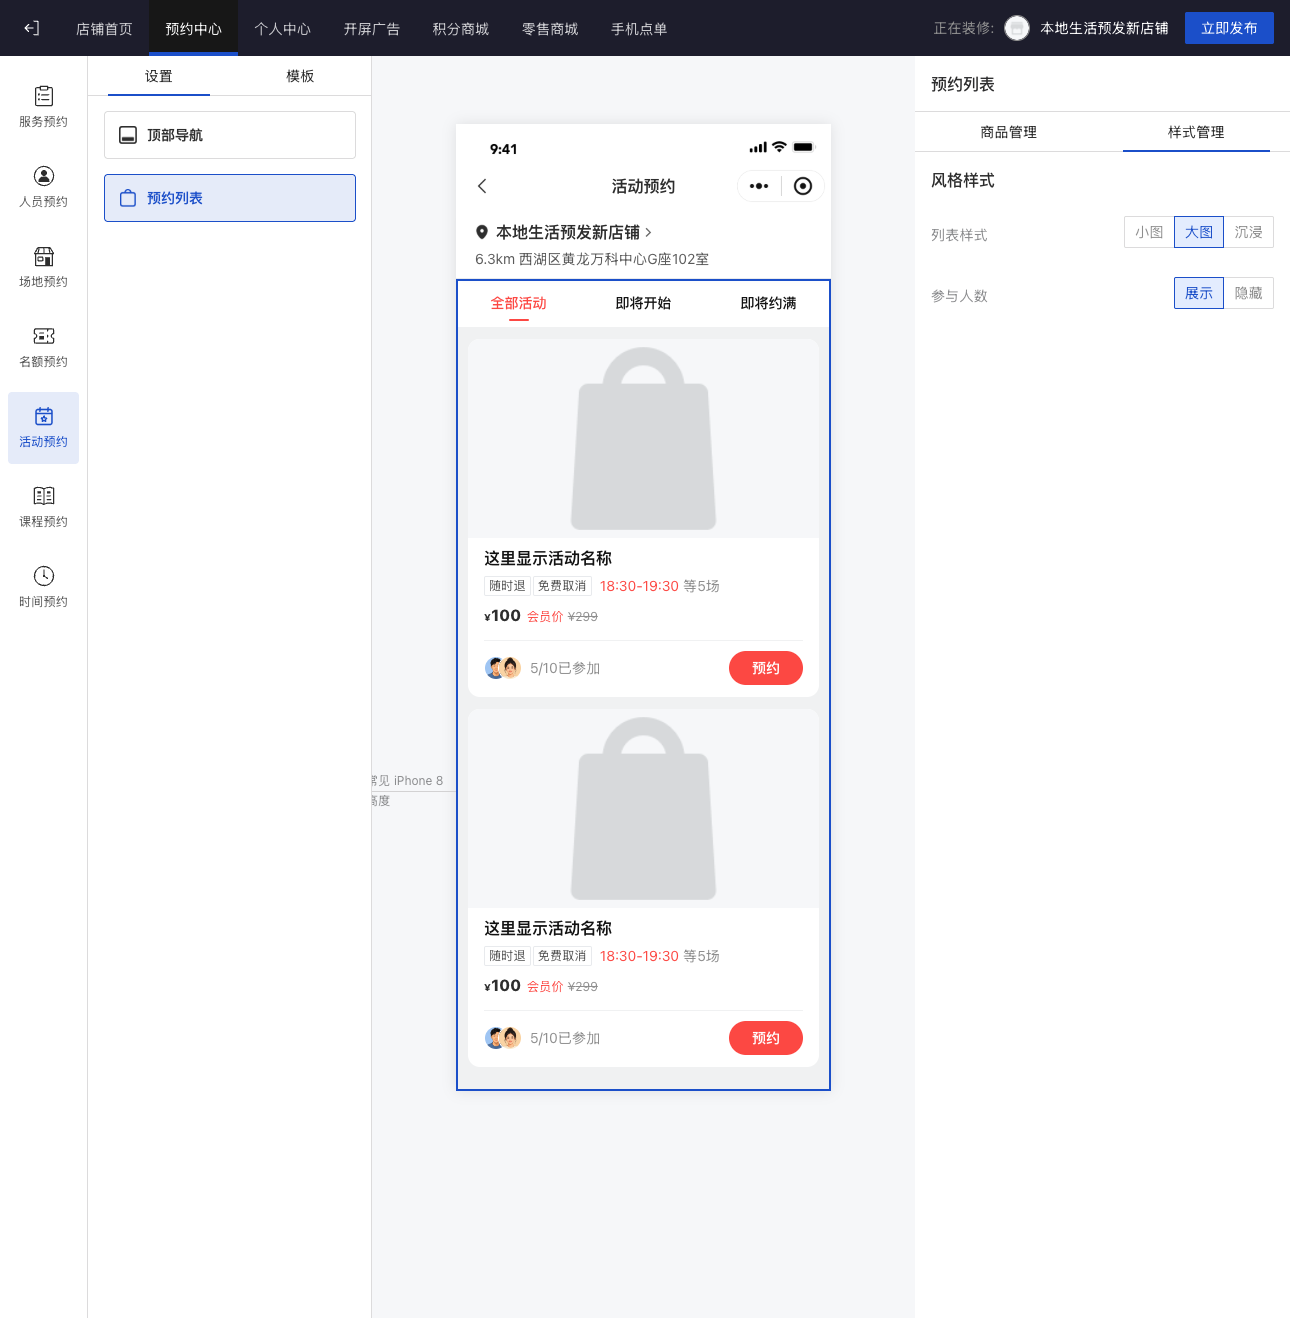Go to 店铺首页 in the top menu
This screenshot has width=1290, height=1318.
104,28
